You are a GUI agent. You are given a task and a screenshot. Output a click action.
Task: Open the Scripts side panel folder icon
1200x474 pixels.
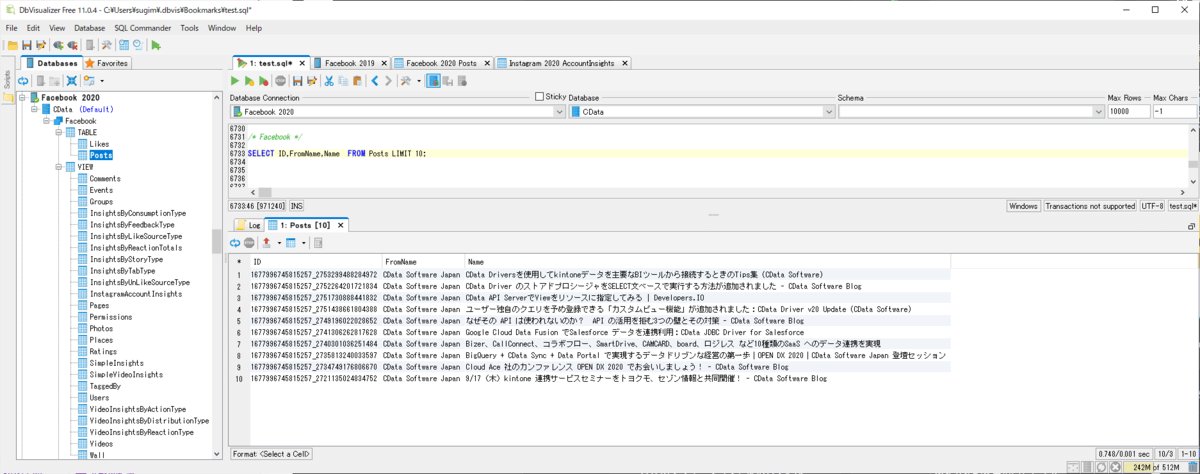coord(7,97)
